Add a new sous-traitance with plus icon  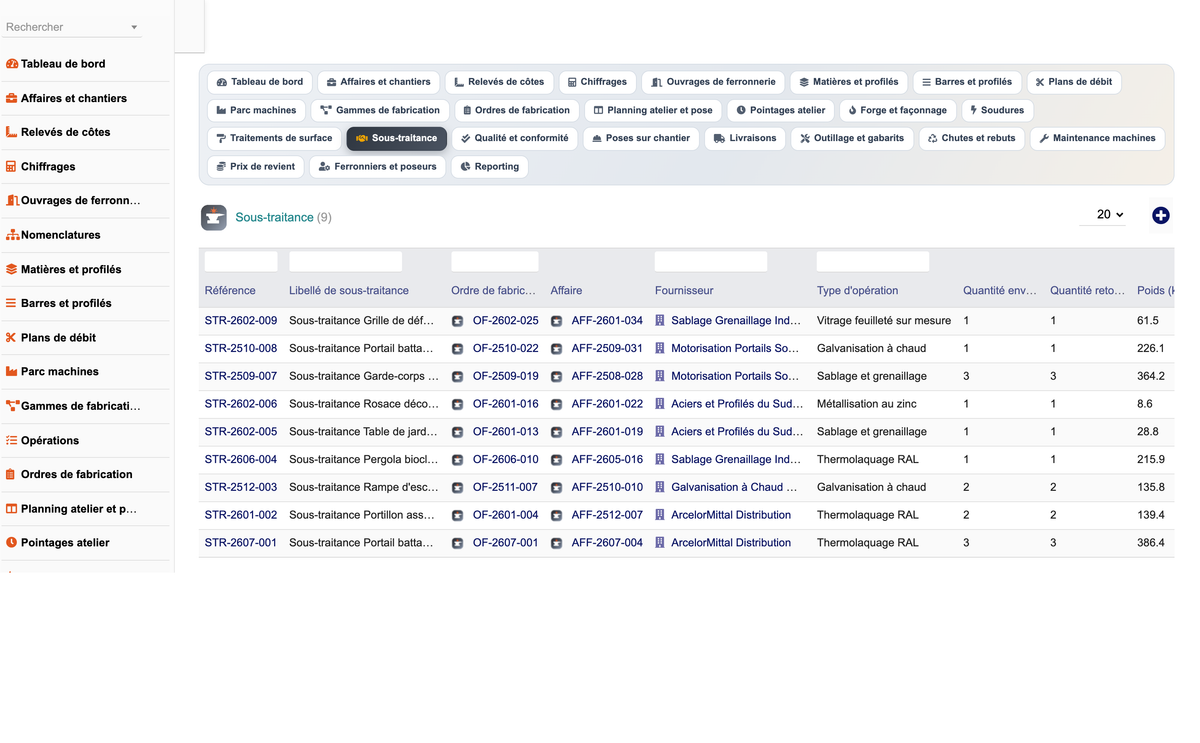tap(1160, 215)
